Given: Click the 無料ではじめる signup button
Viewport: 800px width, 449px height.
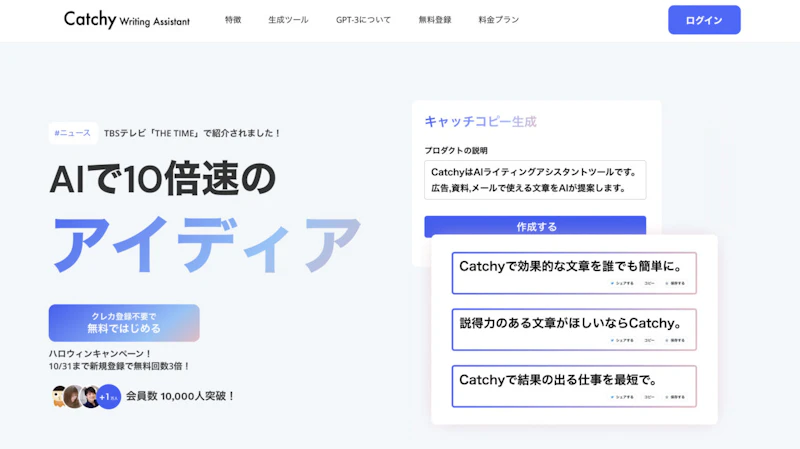Looking at the screenshot, I should pyautogui.click(x=124, y=323).
